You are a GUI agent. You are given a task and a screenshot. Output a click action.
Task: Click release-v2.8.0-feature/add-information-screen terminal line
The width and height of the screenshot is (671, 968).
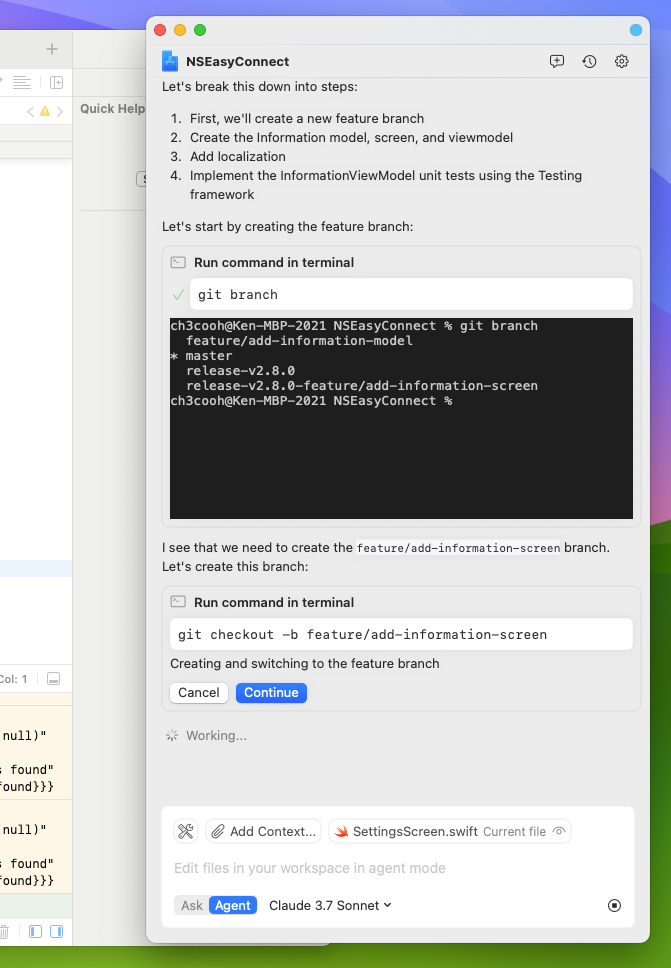tap(362, 386)
